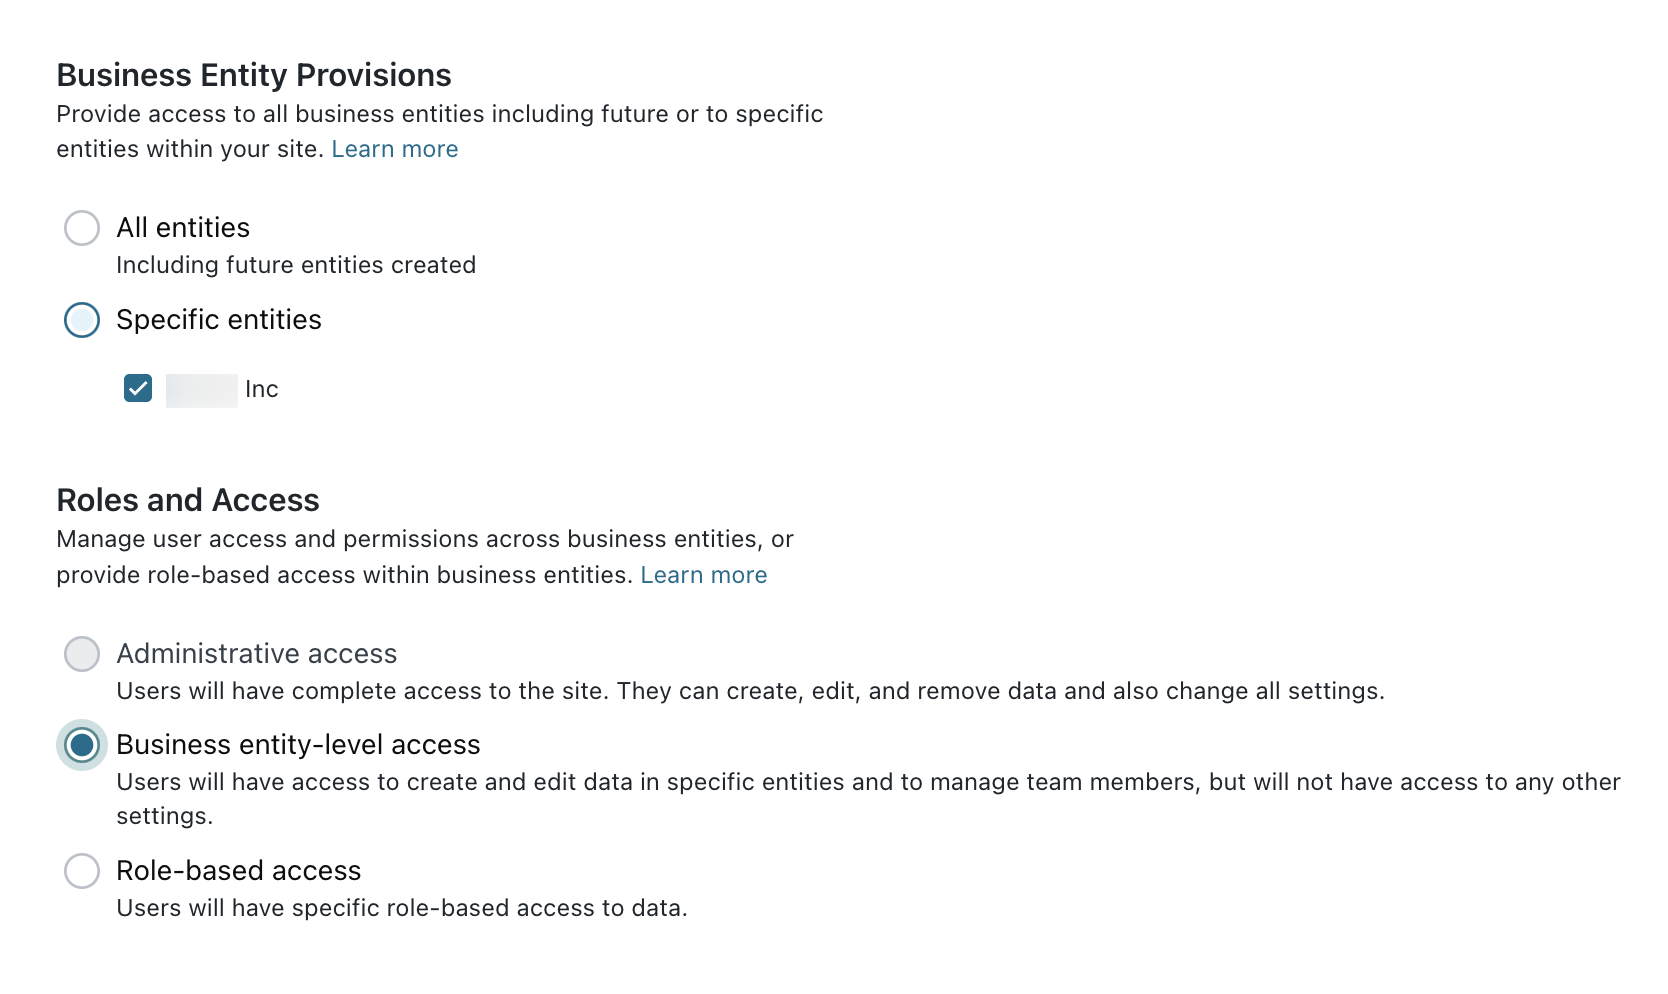Select the All entities radio button
This screenshot has width=1668, height=994.
pyautogui.click(x=82, y=228)
